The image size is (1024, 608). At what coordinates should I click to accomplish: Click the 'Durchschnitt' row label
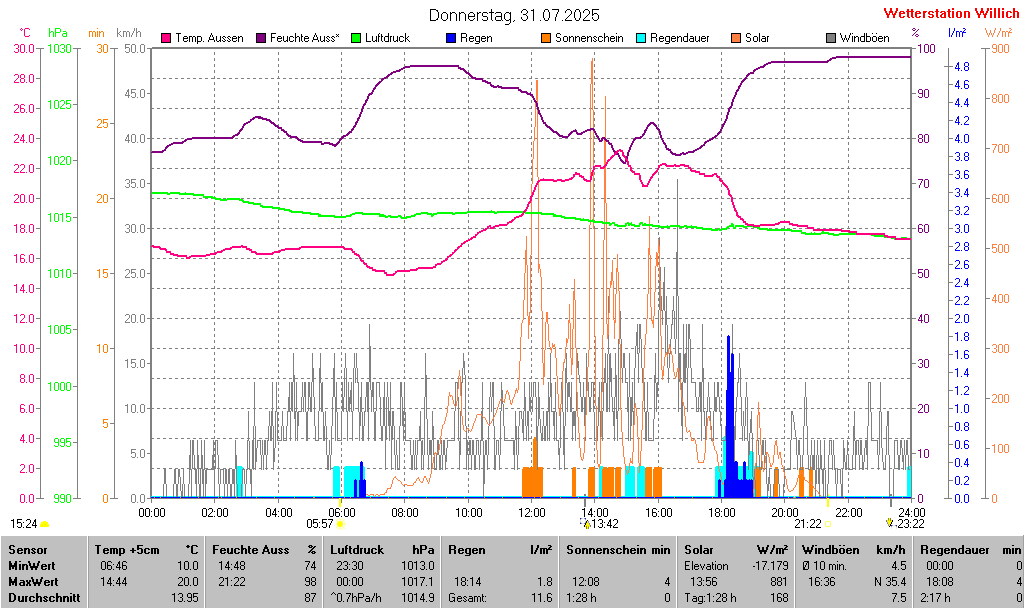click(44, 597)
